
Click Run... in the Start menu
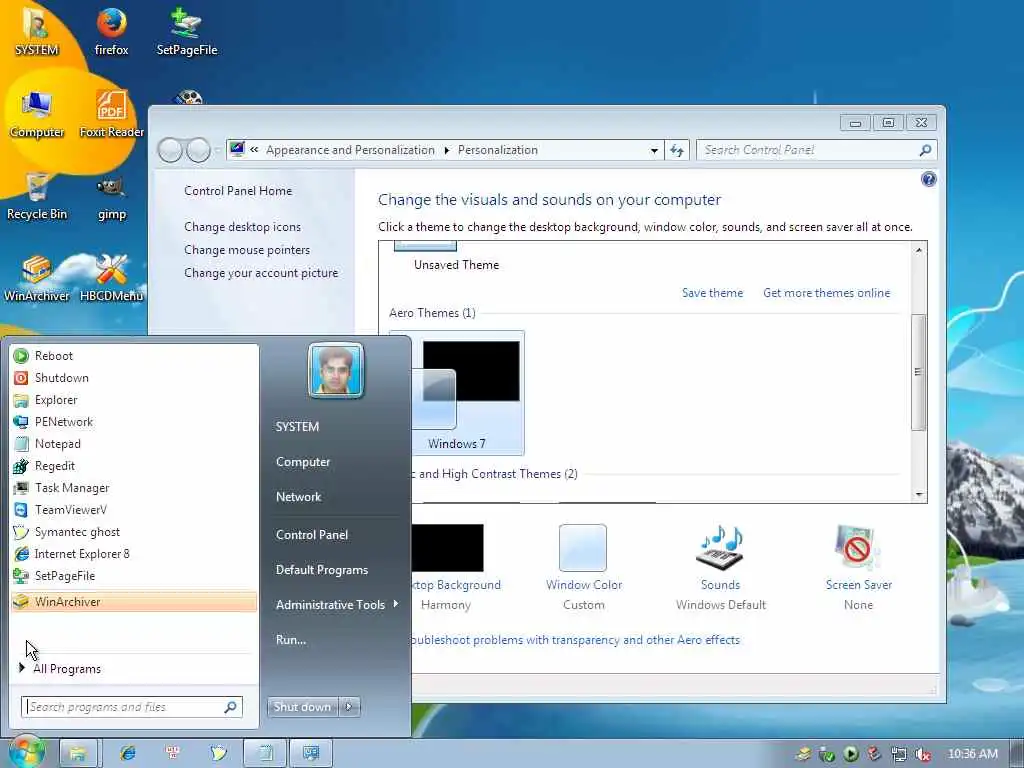point(291,639)
